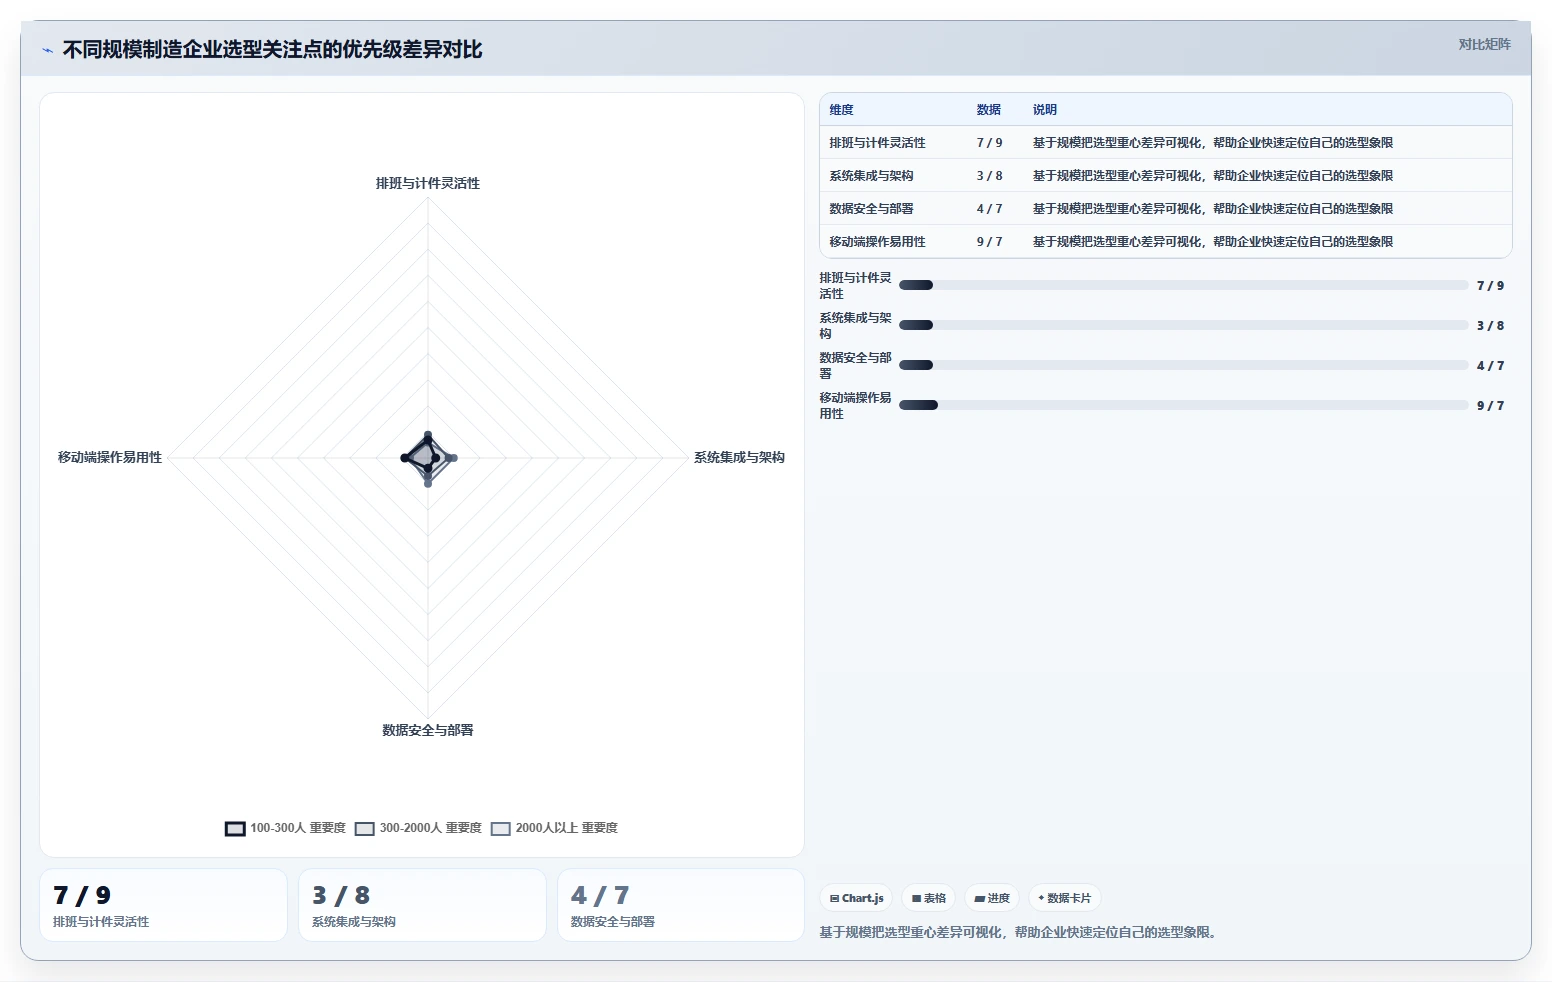Select the 排班与计件灵活性 table row
1552x982 pixels.
[1165, 143]
